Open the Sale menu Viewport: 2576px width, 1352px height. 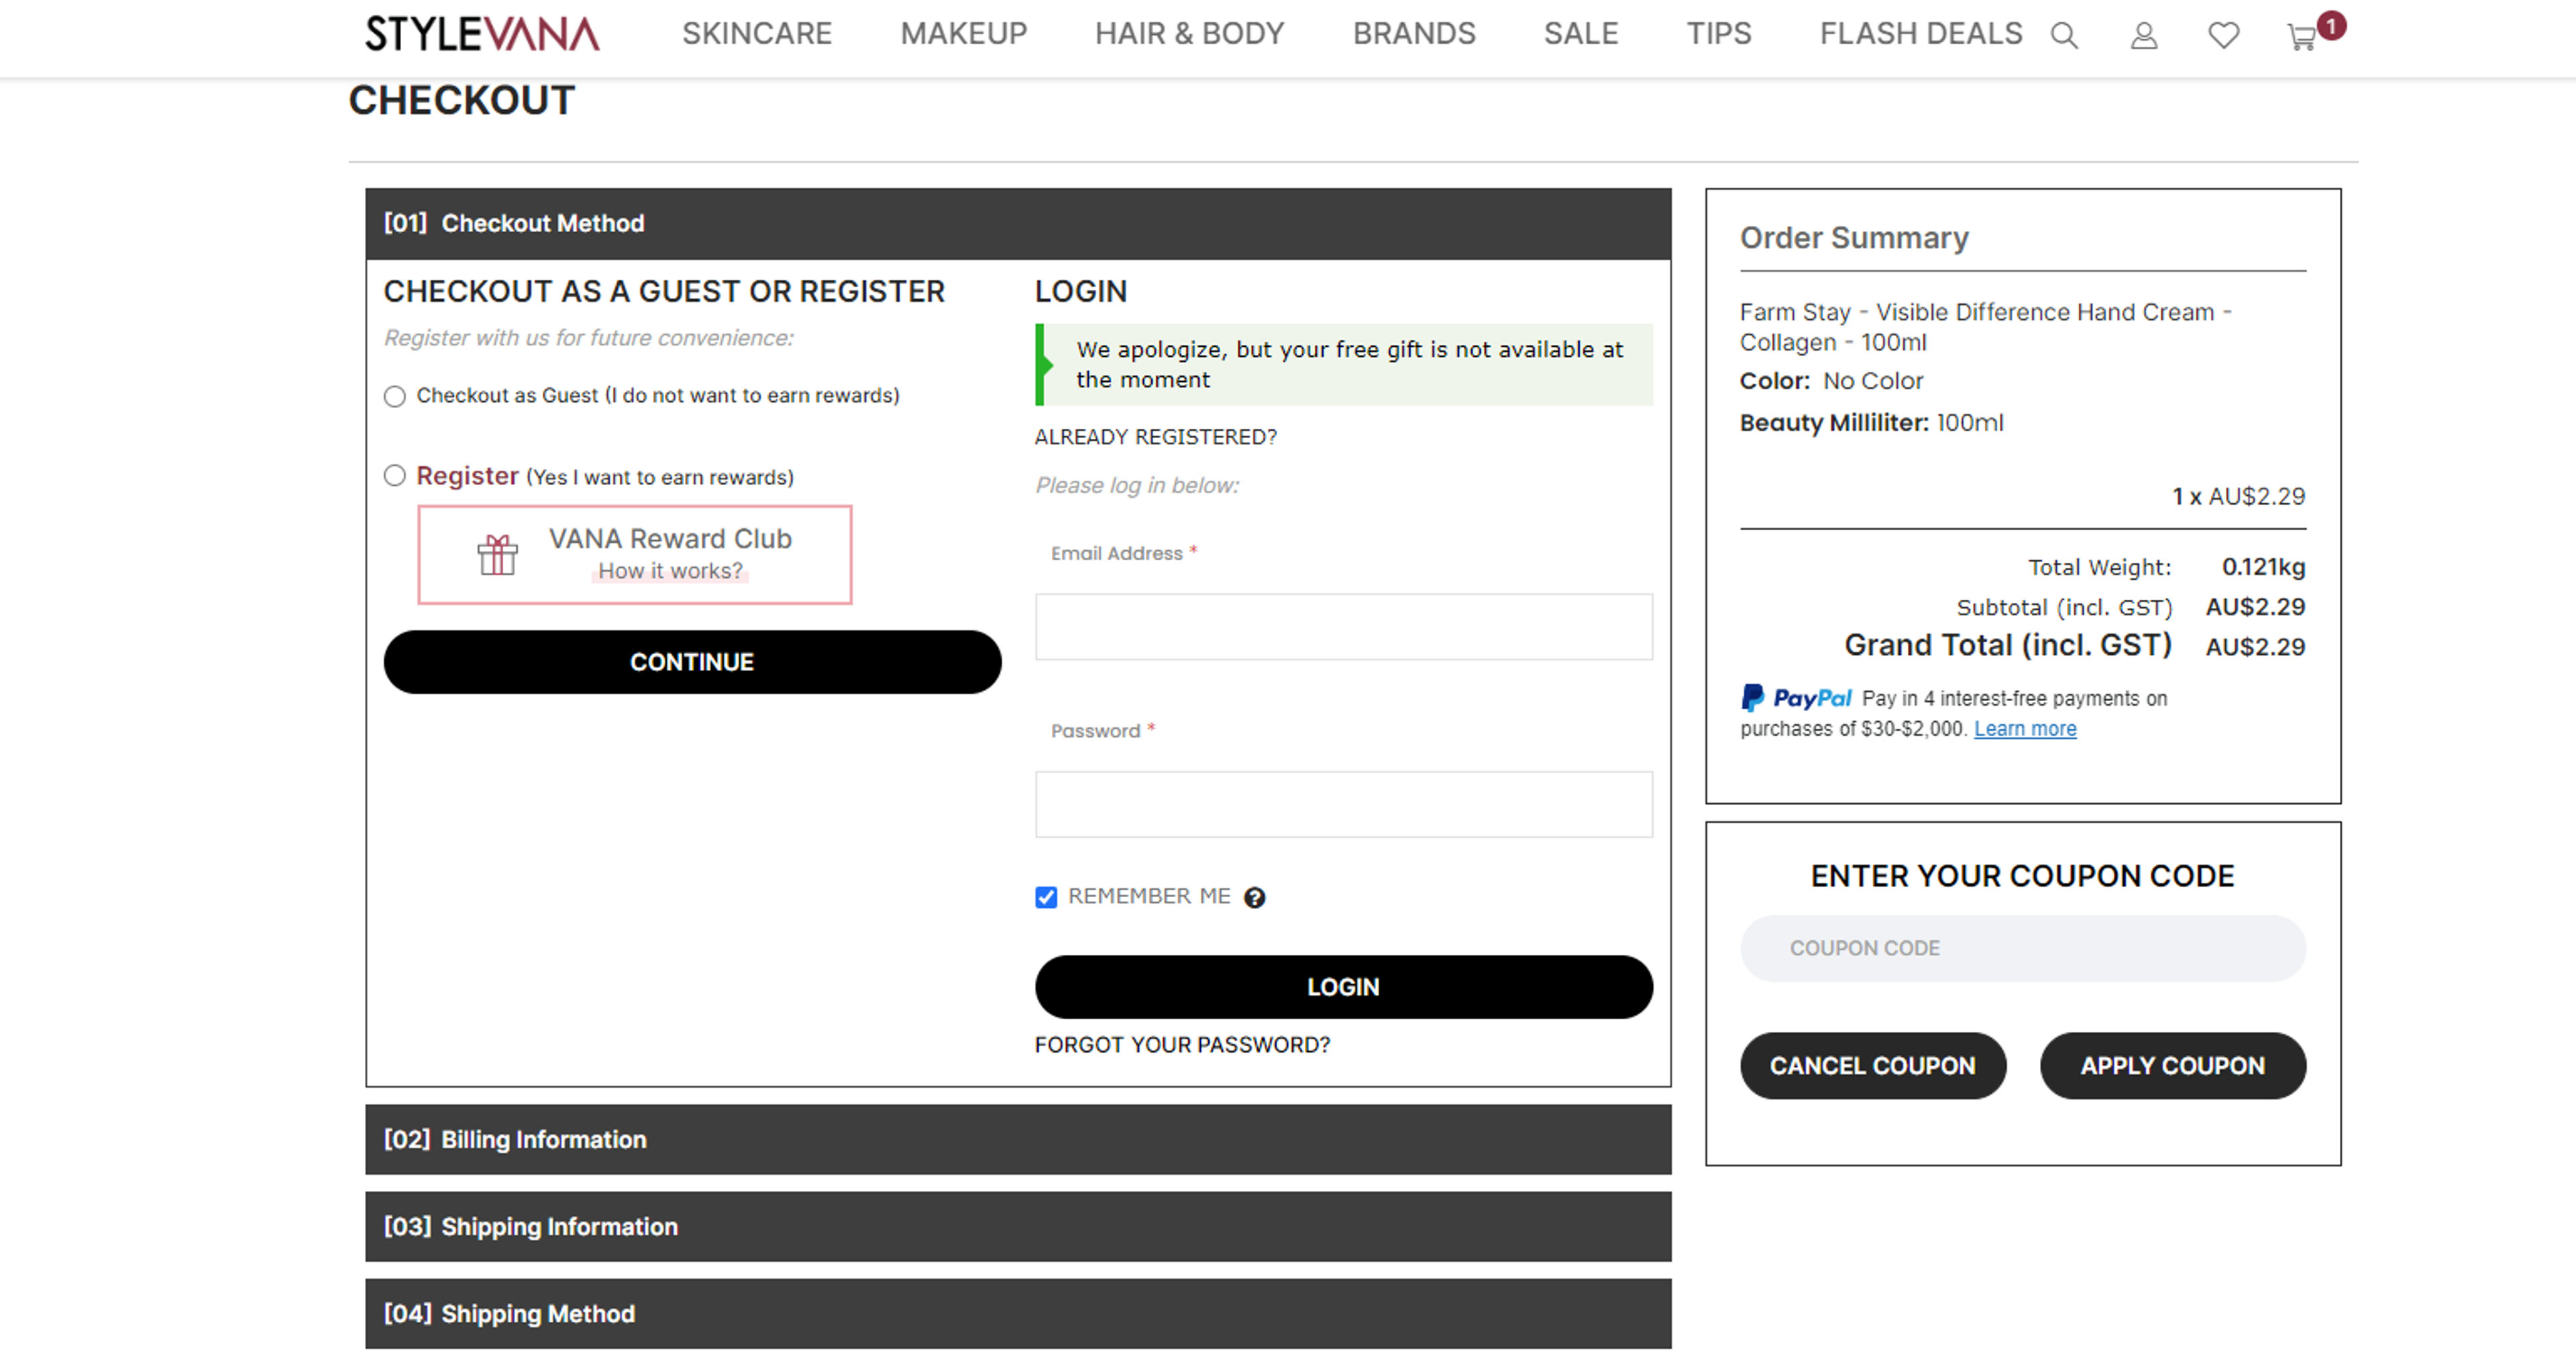(1581, 34)
